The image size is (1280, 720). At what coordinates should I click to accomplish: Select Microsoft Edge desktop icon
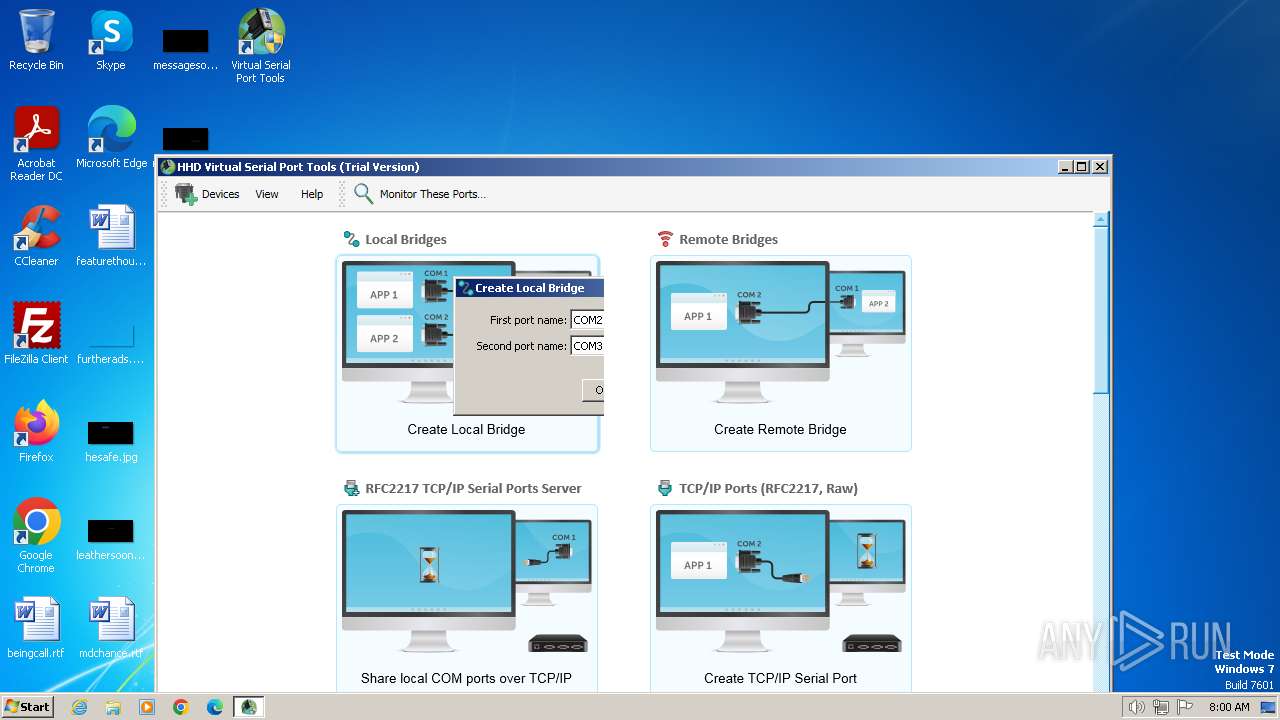[x=111, y=138]
